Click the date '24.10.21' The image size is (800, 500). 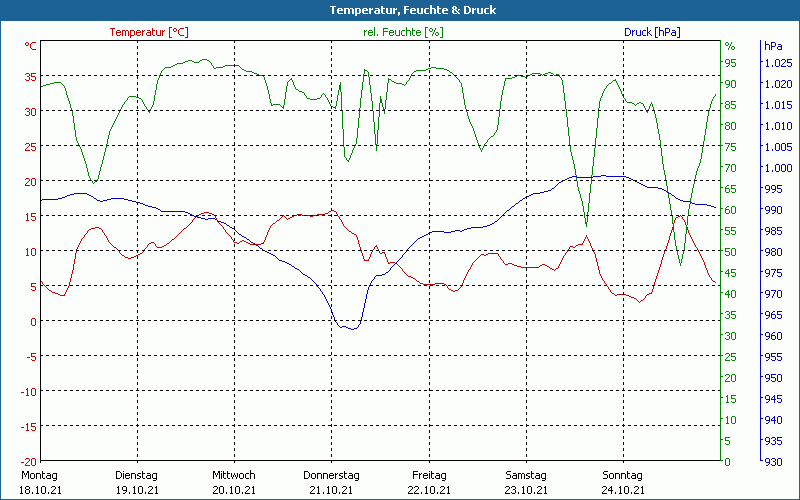point(623,490)
